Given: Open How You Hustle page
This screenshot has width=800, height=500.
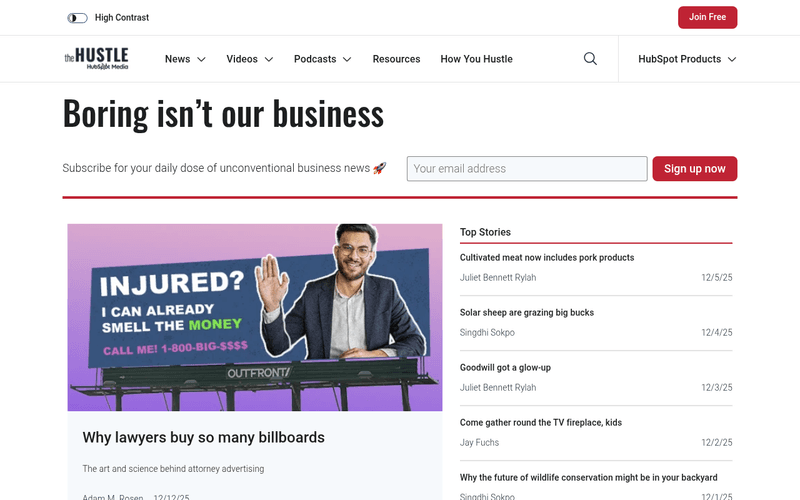Looking at the screenshot, I should (x=477, y=59).
